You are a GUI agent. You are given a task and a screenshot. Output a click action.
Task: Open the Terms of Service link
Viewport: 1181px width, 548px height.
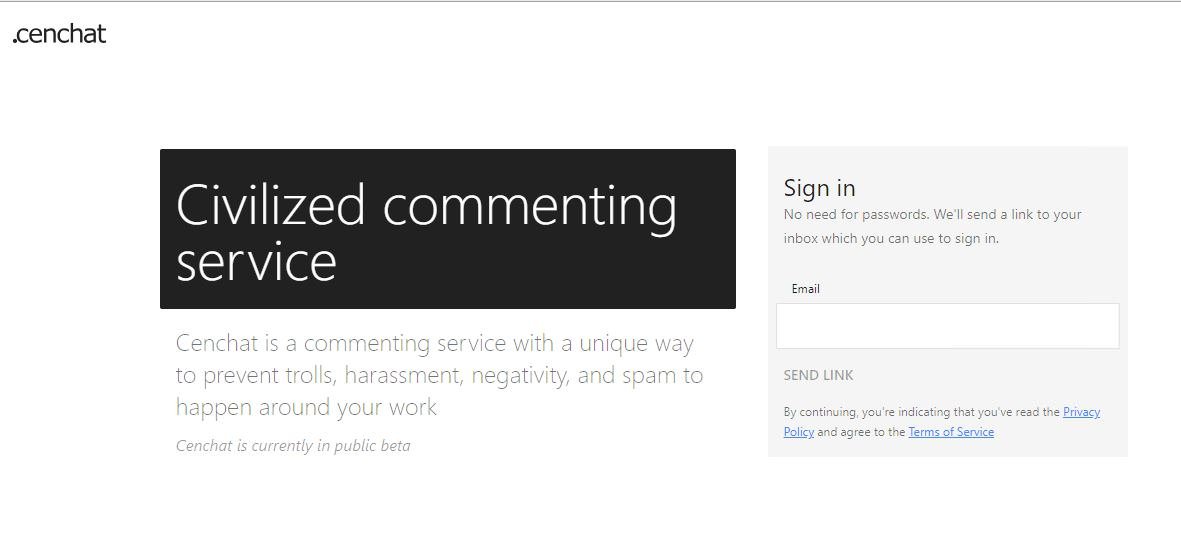tap(951, 432)
